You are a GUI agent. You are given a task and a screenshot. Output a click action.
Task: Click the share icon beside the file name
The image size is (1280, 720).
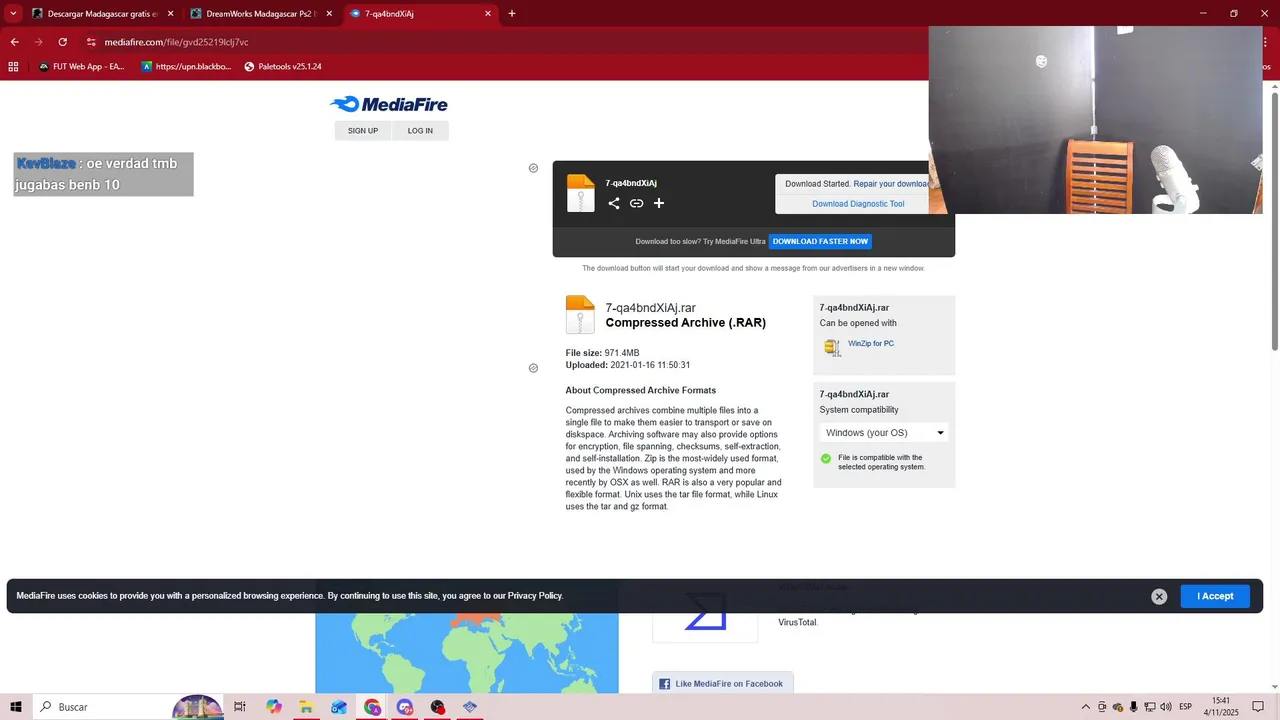tap(614, 203)
